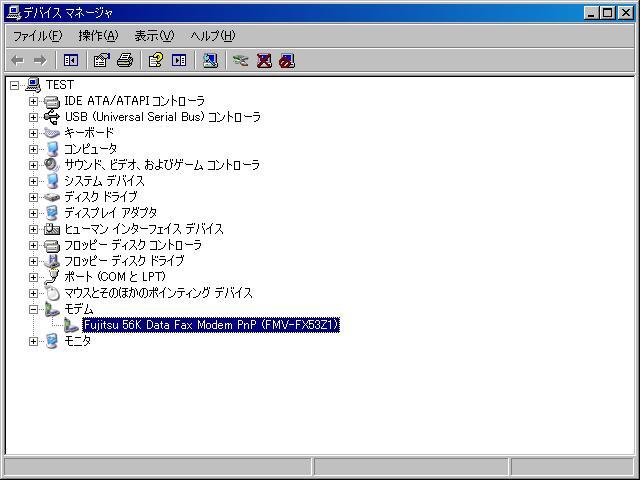Image resolution: width=640 pixels, height=480 pixels.
Task: Select the モデム label
Action: tap(79, 309)
